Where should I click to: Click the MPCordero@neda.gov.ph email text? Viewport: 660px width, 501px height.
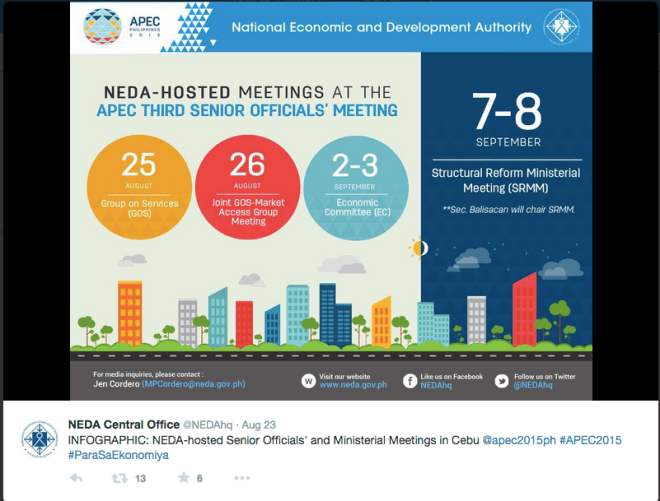[x=194, y=384]
